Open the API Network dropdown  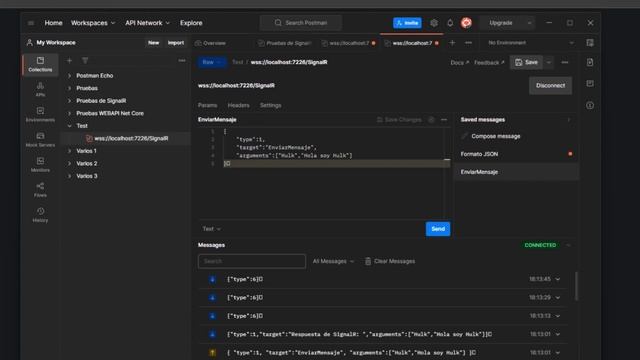pos(147,23)
